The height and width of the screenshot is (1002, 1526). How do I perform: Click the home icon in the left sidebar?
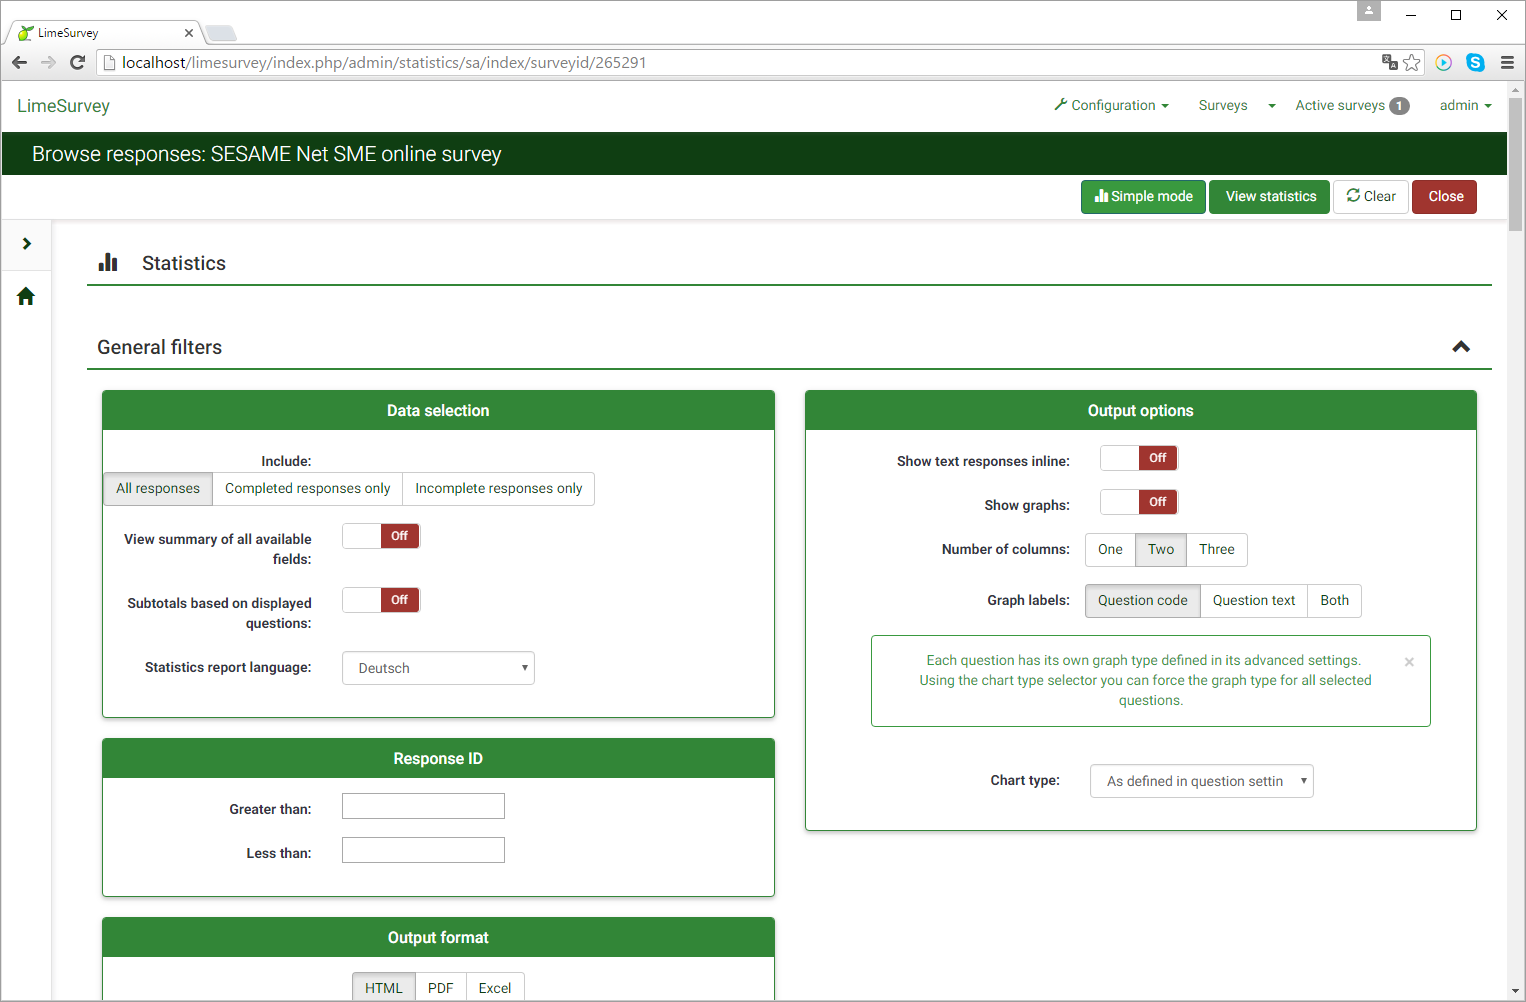pyautogui.click(x=26, y=296)
